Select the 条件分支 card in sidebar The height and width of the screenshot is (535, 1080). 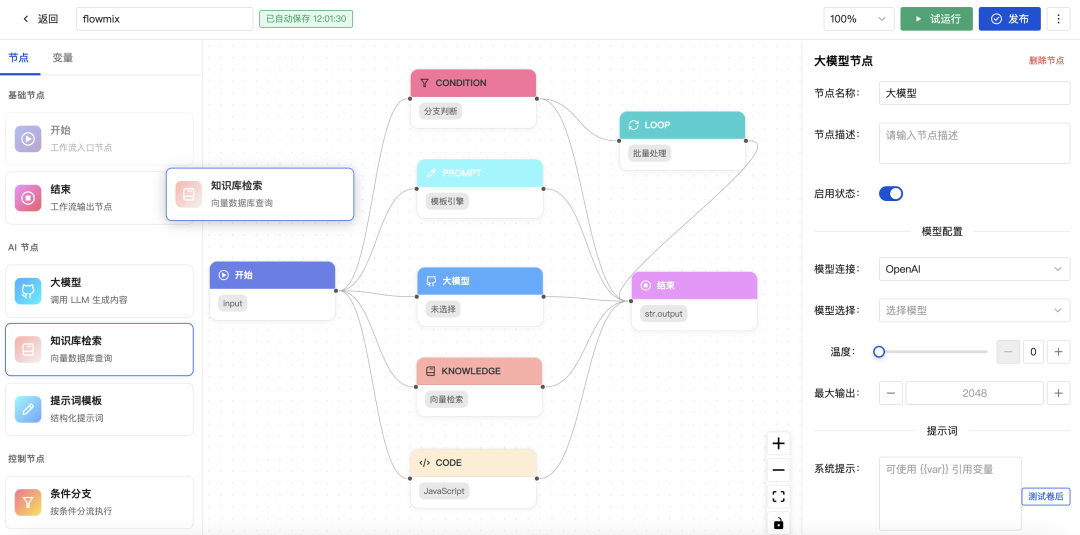coord(99,502)
